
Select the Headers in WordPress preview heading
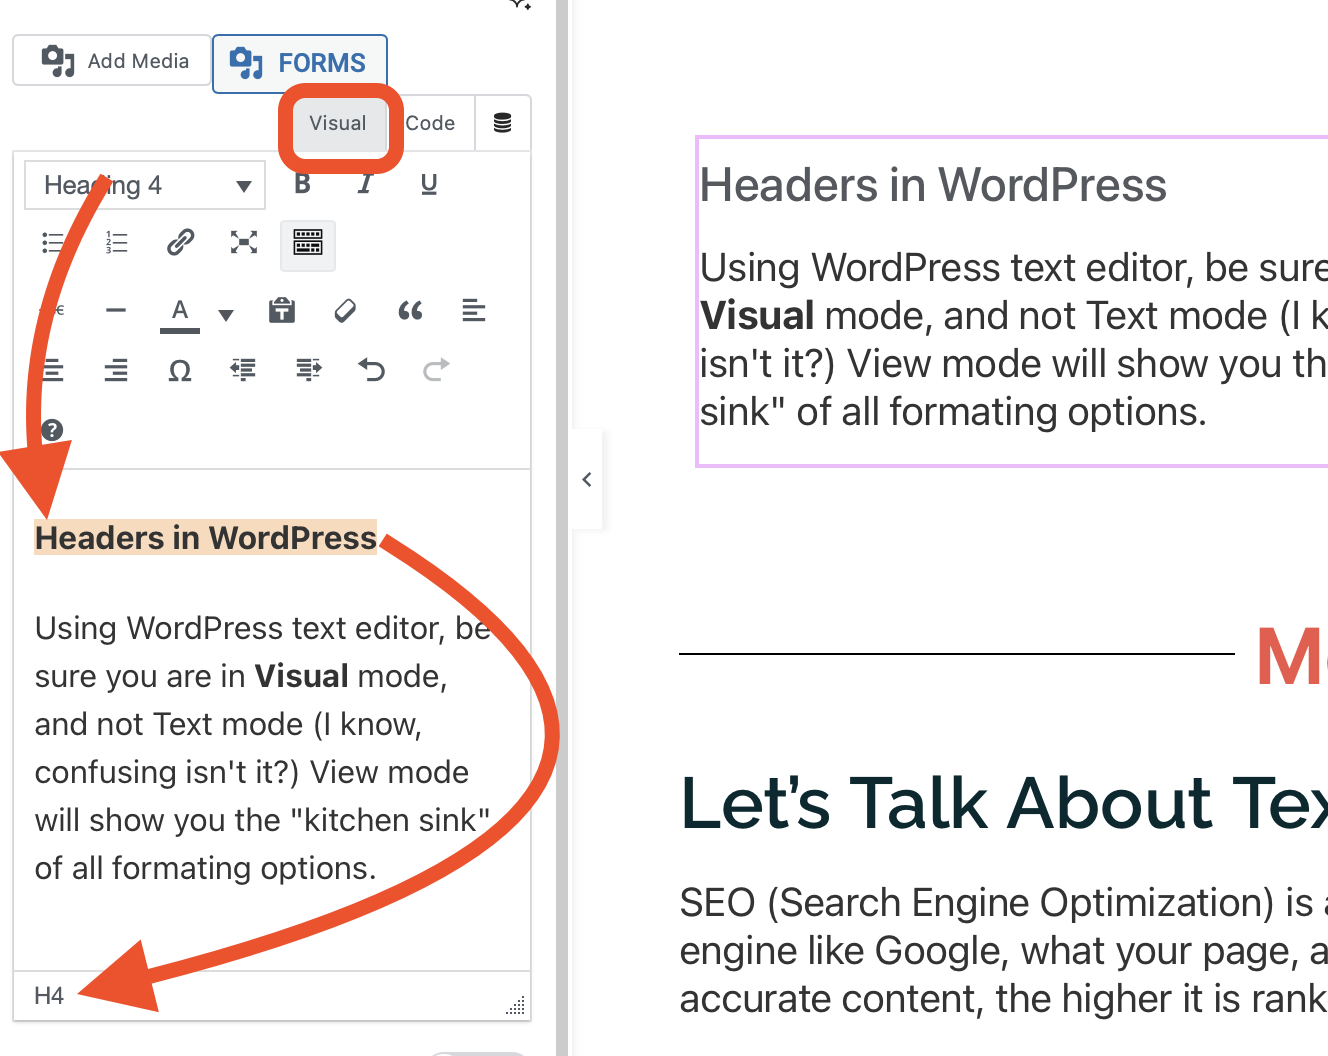[x=934, y=185]
